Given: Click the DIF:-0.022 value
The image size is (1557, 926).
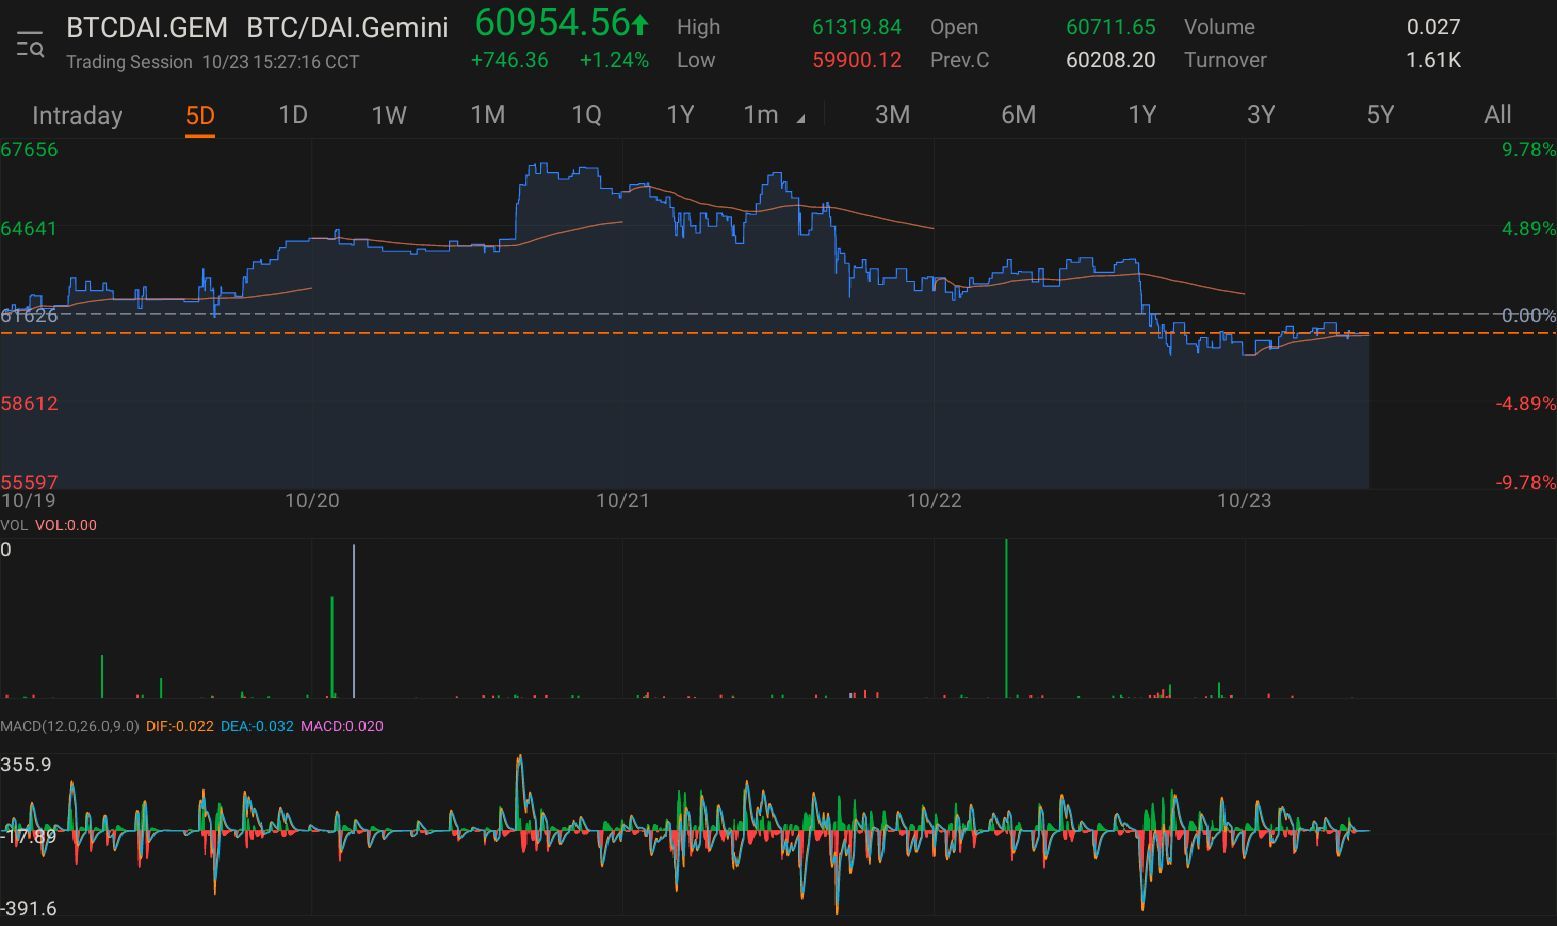Looking at the screenshot, I should 179,726.
